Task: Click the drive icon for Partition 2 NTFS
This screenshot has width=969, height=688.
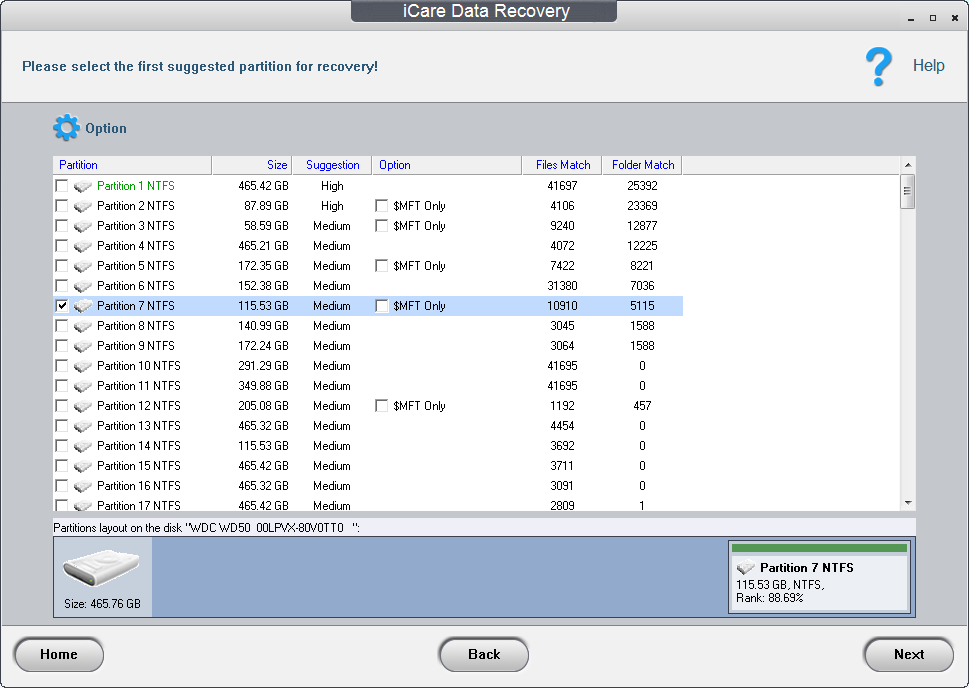Action: 83,206
